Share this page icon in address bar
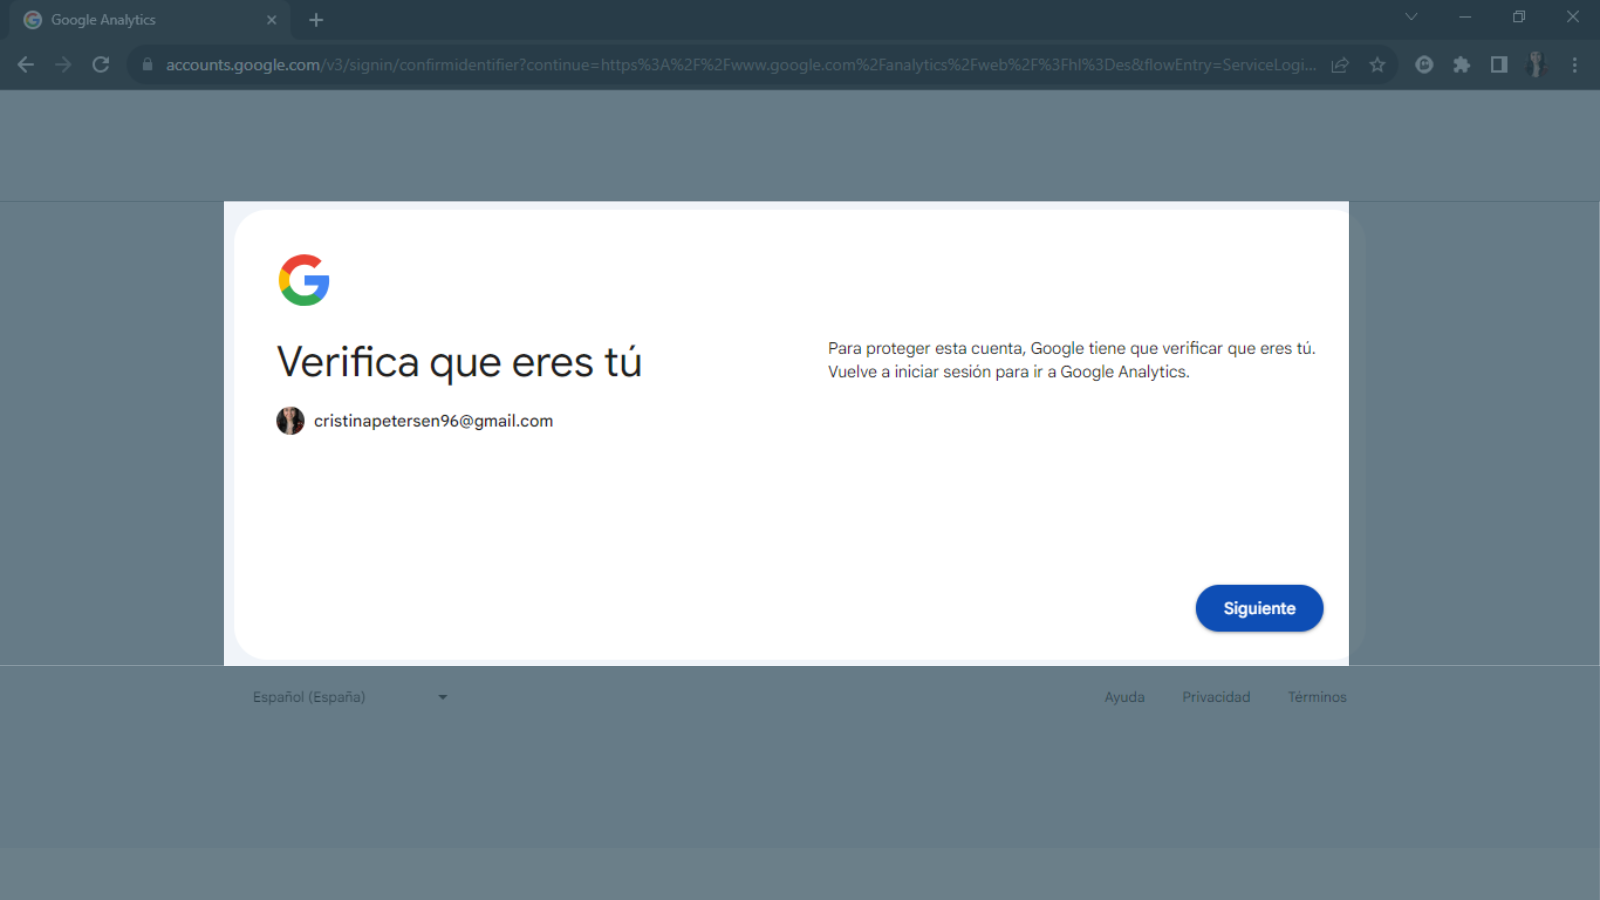 [x=1340, y=65]
